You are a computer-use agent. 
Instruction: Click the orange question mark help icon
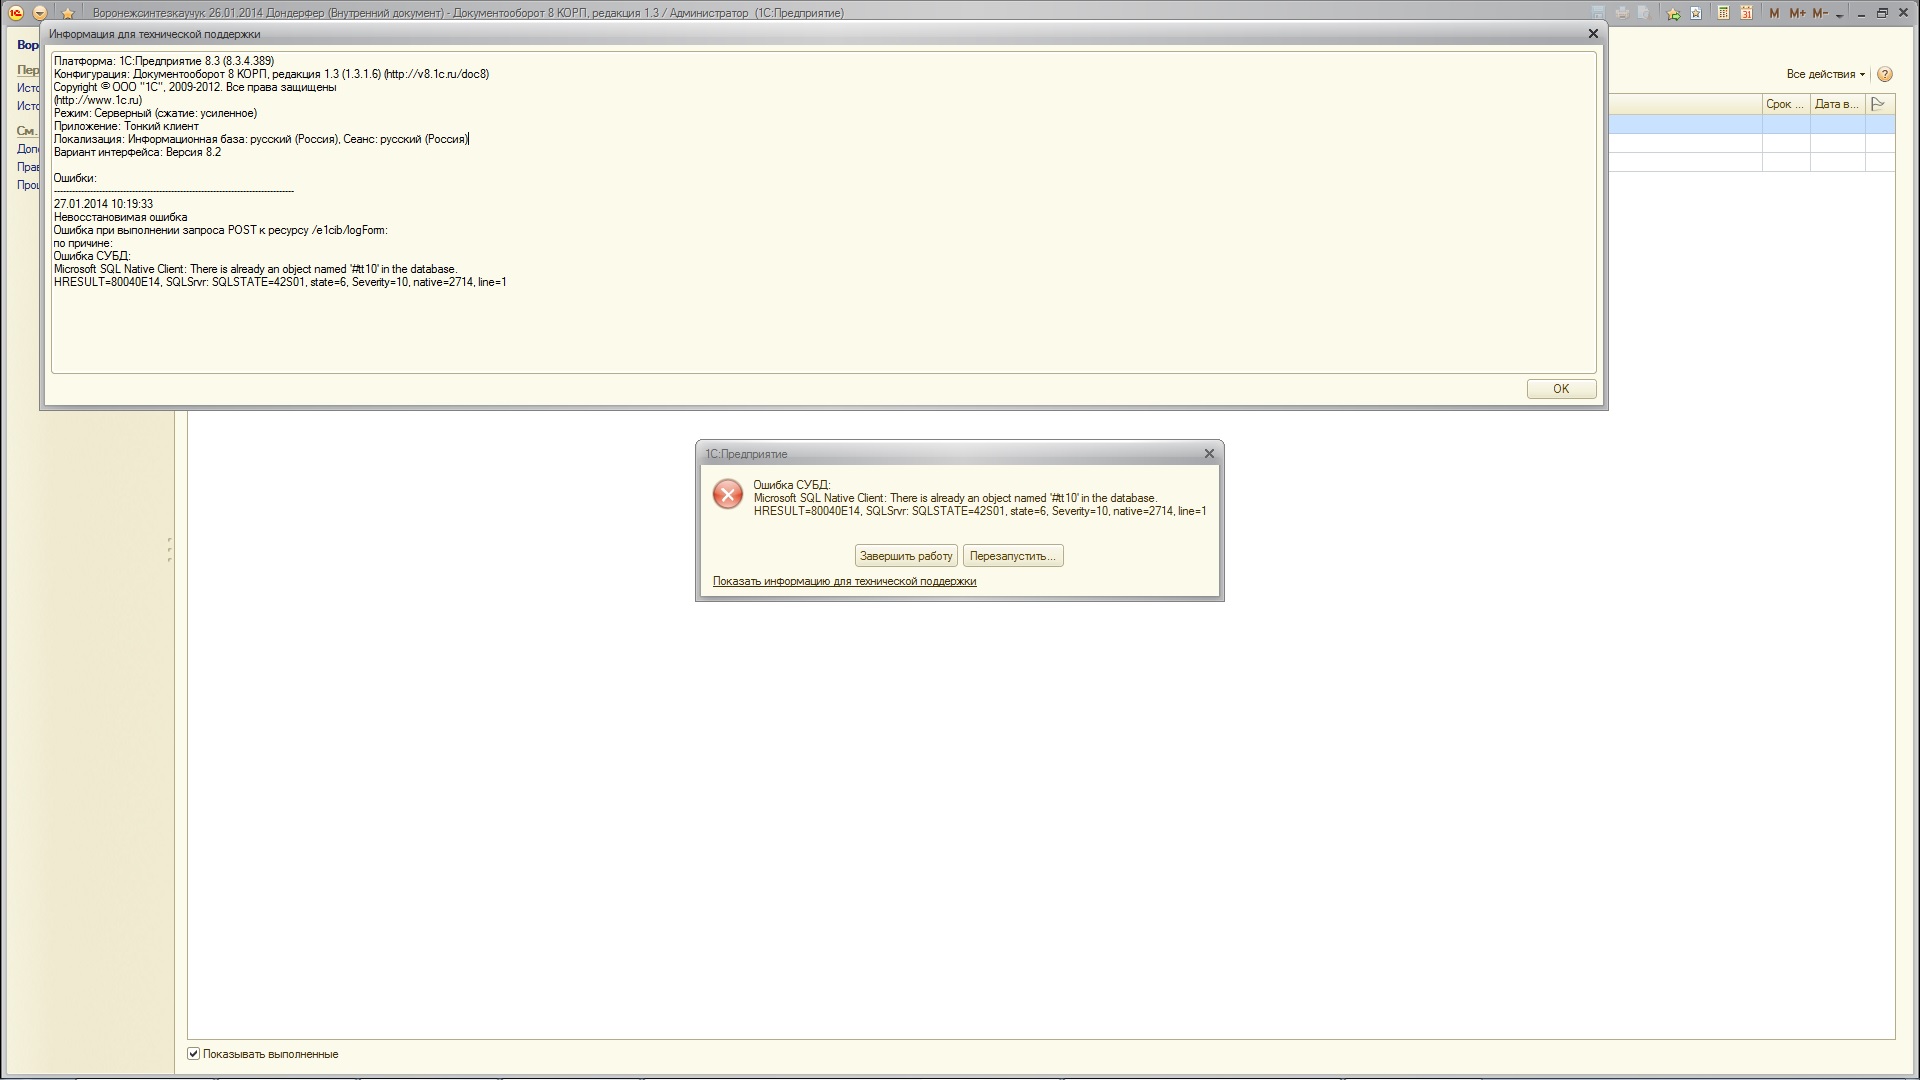(1885, 74)
